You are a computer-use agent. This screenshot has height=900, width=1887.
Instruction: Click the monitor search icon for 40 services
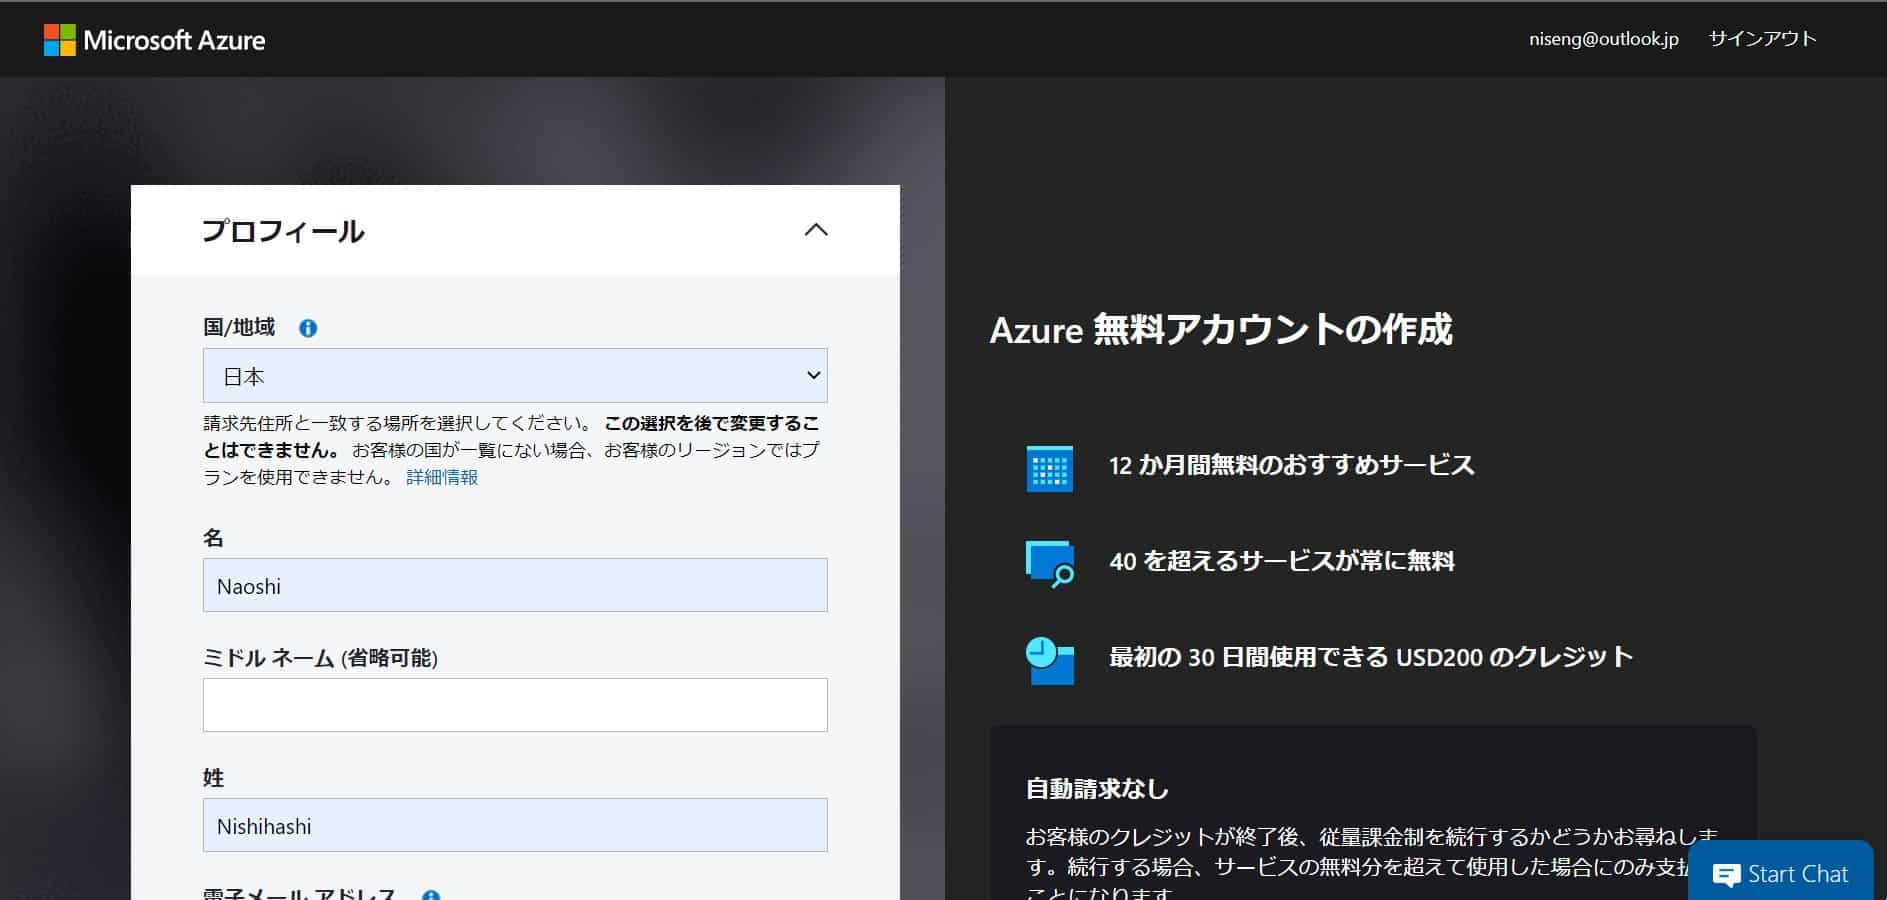pos(1050,564)
